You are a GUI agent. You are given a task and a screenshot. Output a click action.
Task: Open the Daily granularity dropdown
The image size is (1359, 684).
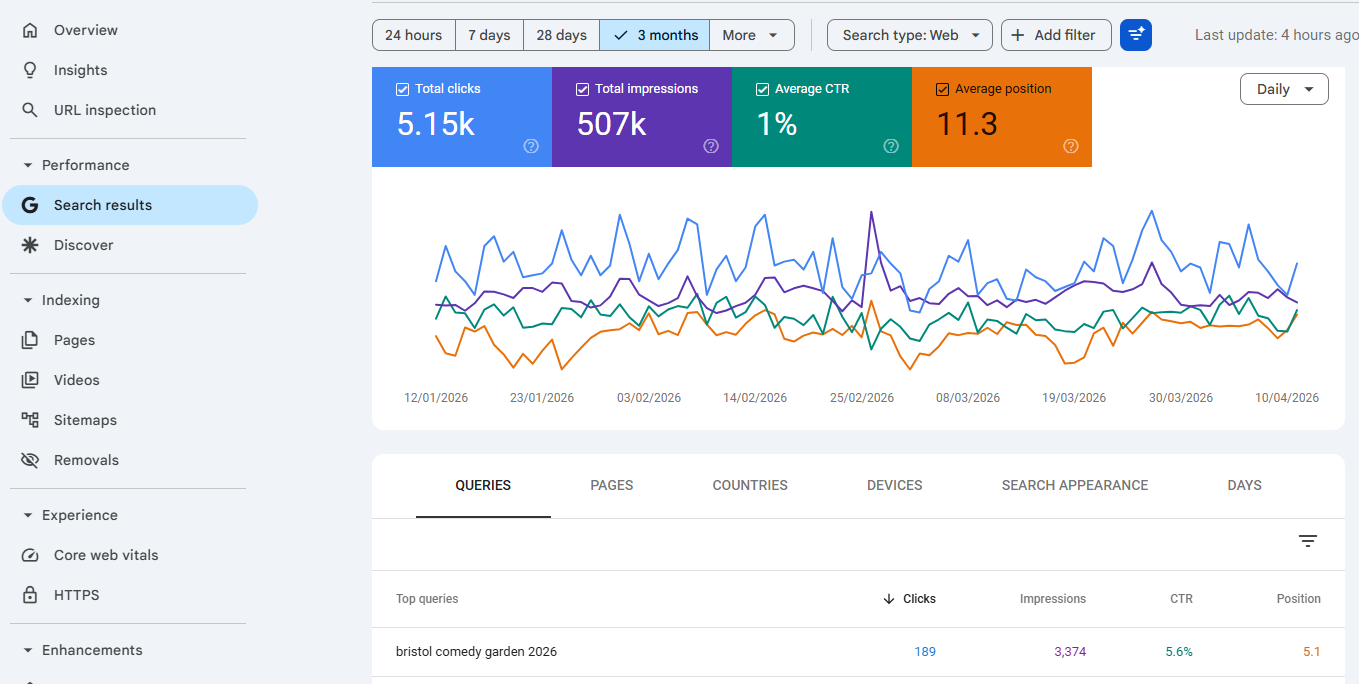pos(1284,89)
